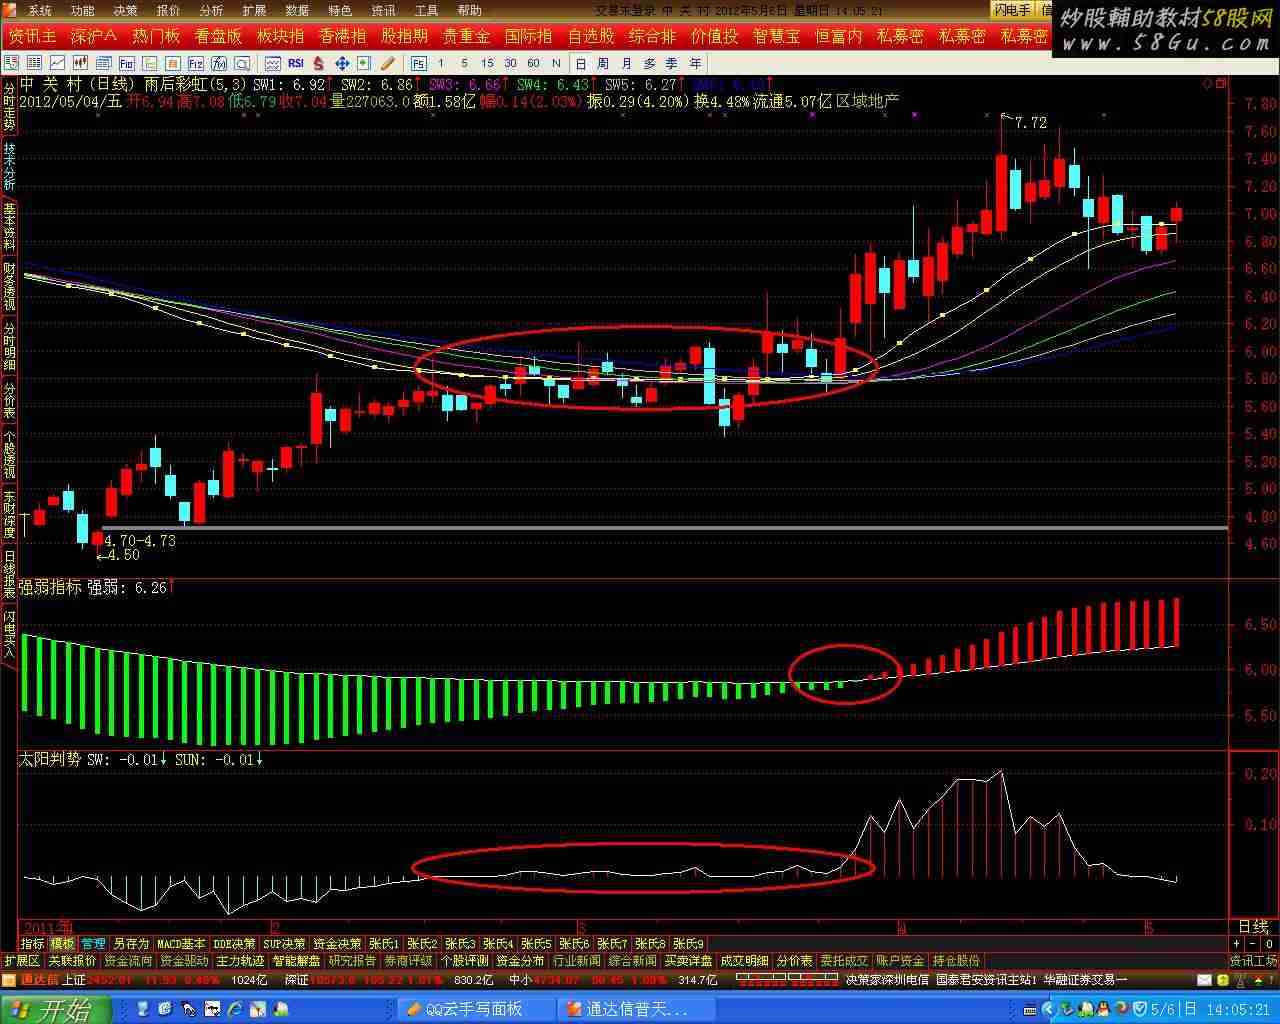1280x1024 pixels.
Task: Click the 闪电手 button
Action: (x=1011, y=10)
